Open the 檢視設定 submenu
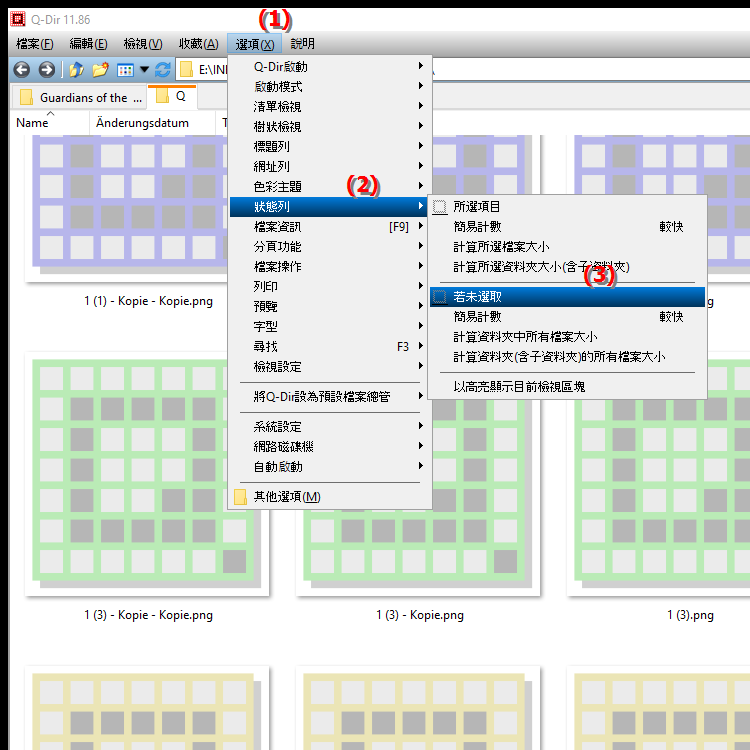The height and width of the screenshot is (750, 750). pos(330,367)
